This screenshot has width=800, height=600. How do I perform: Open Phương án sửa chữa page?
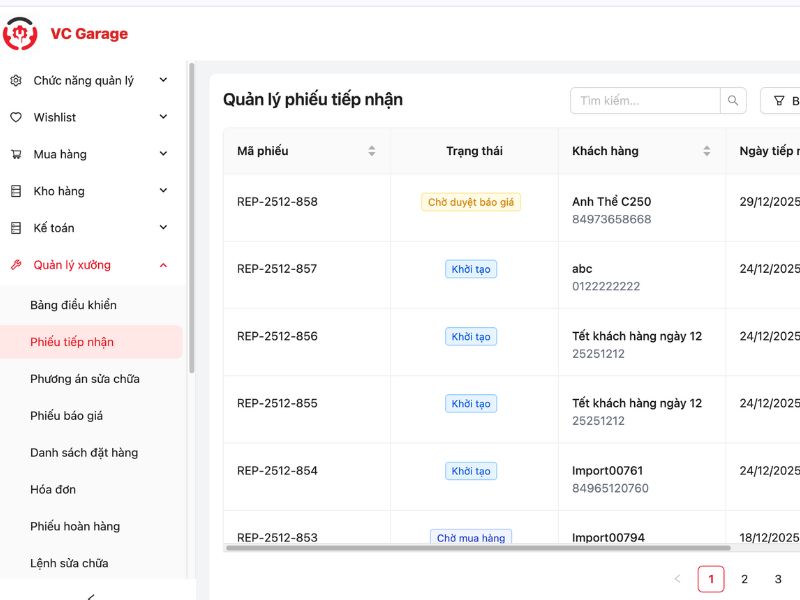(85, 379)
